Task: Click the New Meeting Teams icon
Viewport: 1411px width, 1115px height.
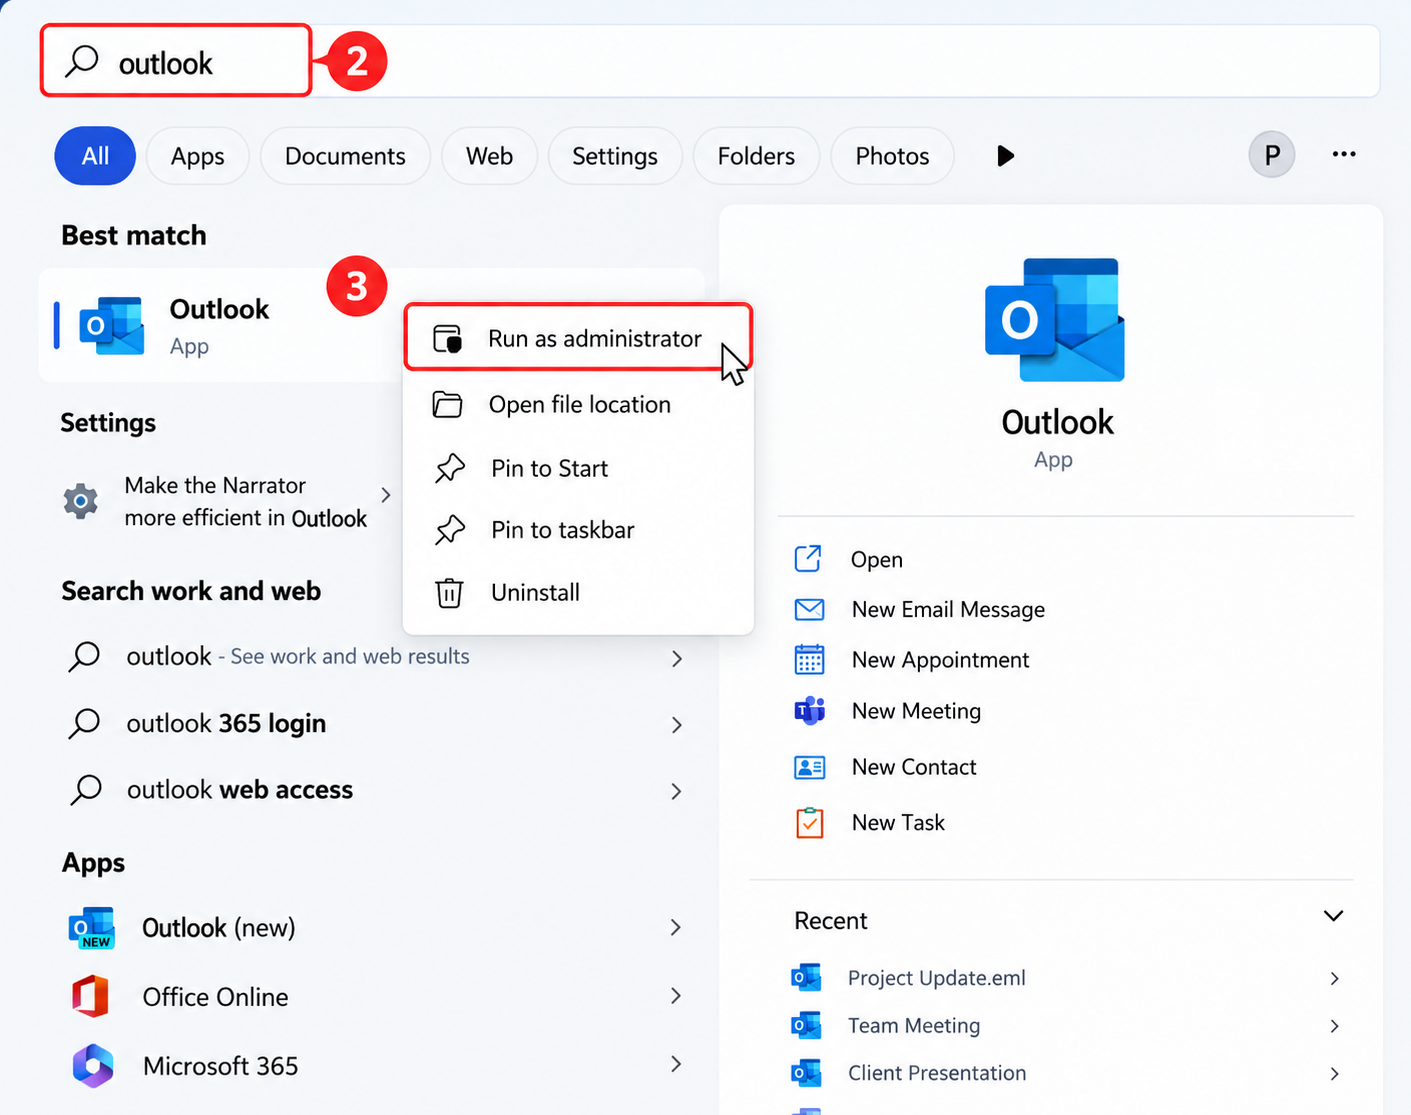Action: click(809, 711)
